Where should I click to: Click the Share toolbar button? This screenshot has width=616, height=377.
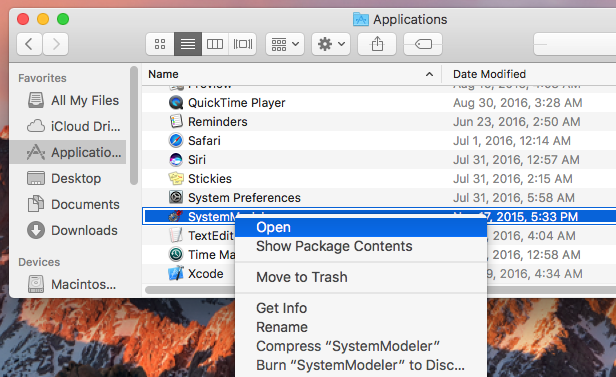(377, 44)
